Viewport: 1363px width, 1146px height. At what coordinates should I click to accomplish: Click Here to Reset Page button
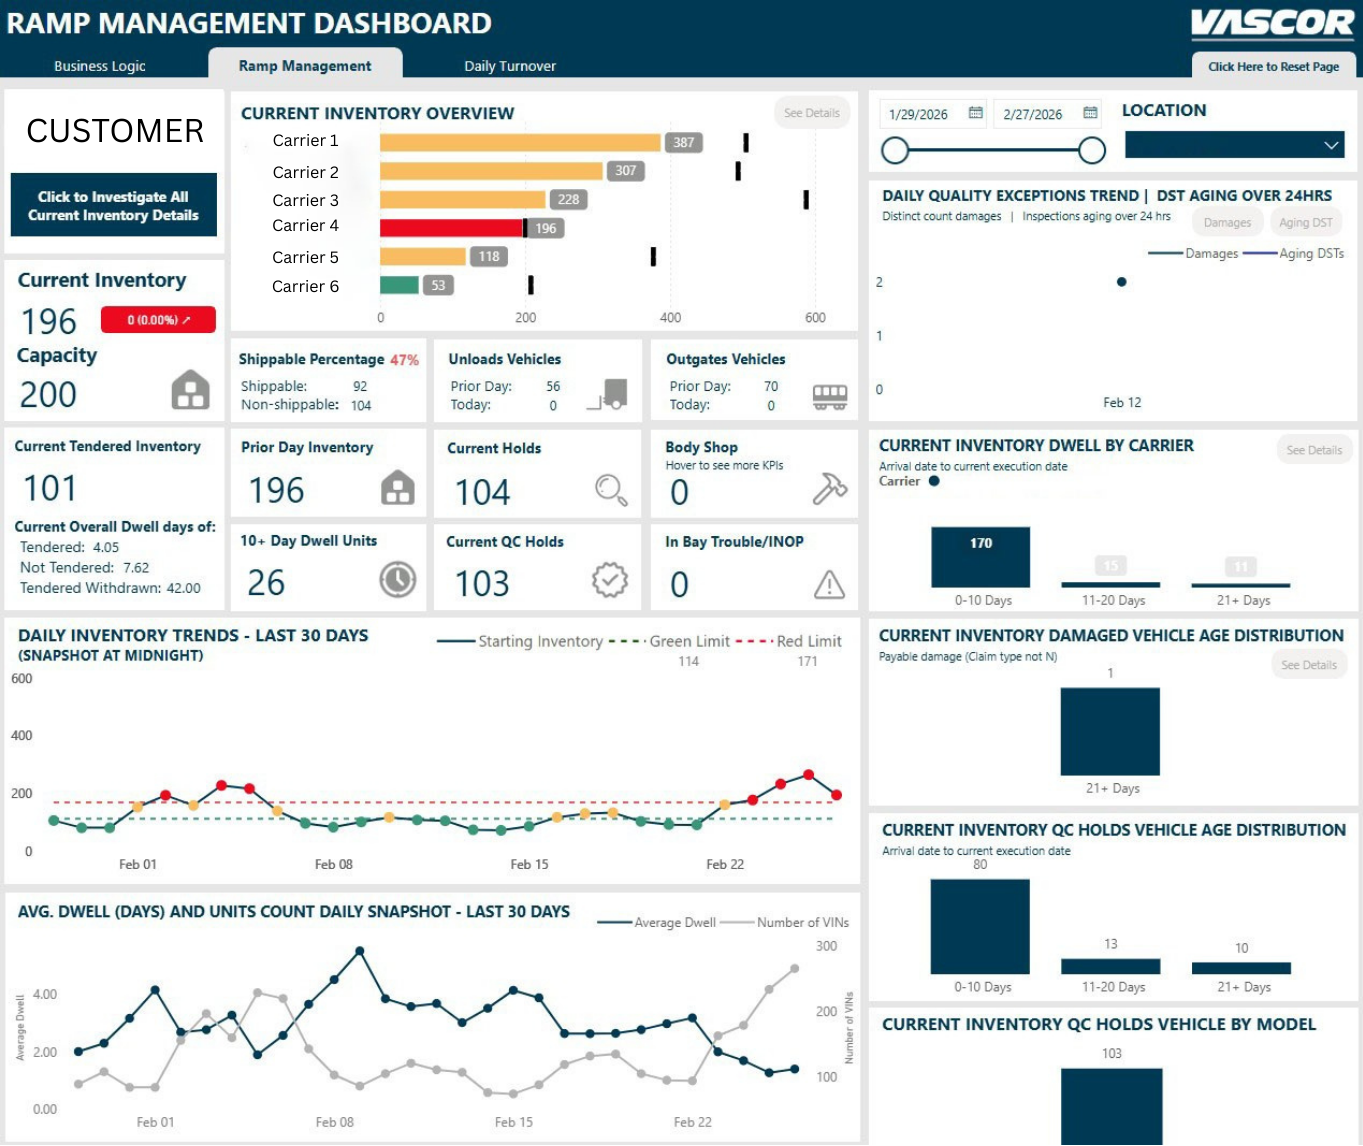click(1273, 66)
